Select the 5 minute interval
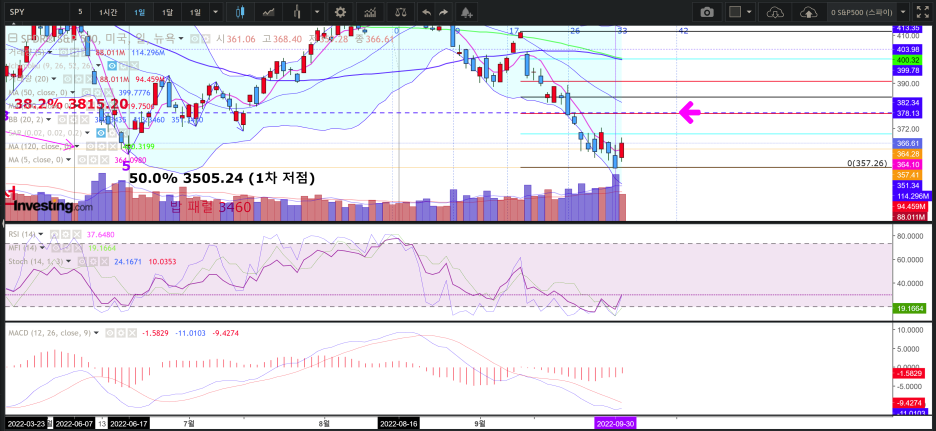936x431 pixels. [80, 12]
